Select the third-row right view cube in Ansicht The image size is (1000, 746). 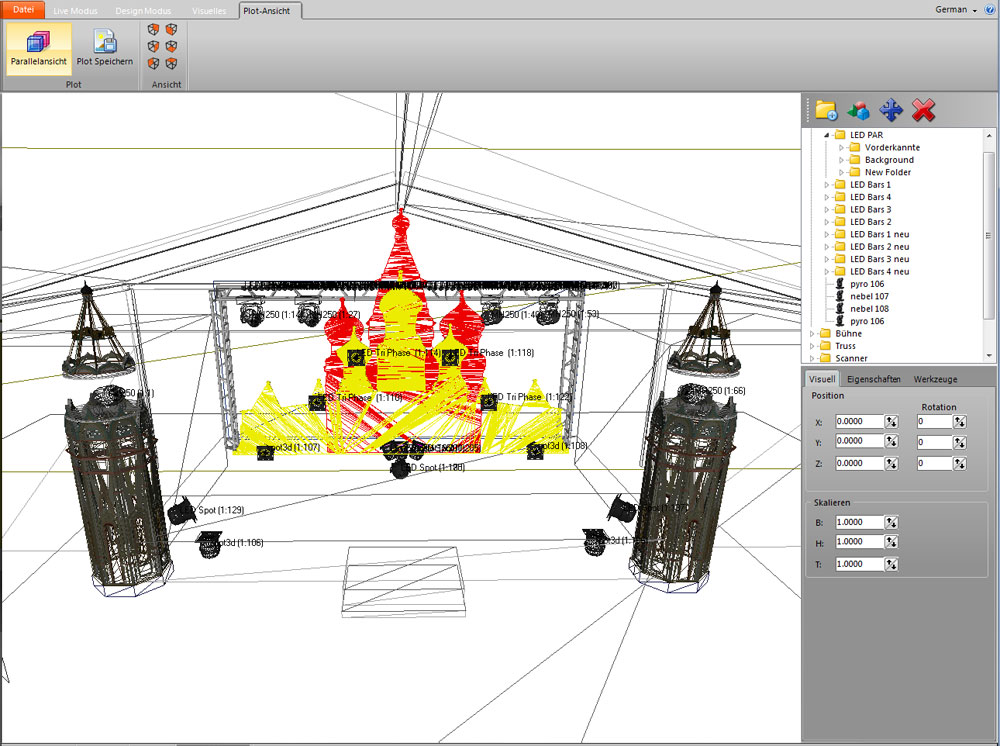pos(172,63)
